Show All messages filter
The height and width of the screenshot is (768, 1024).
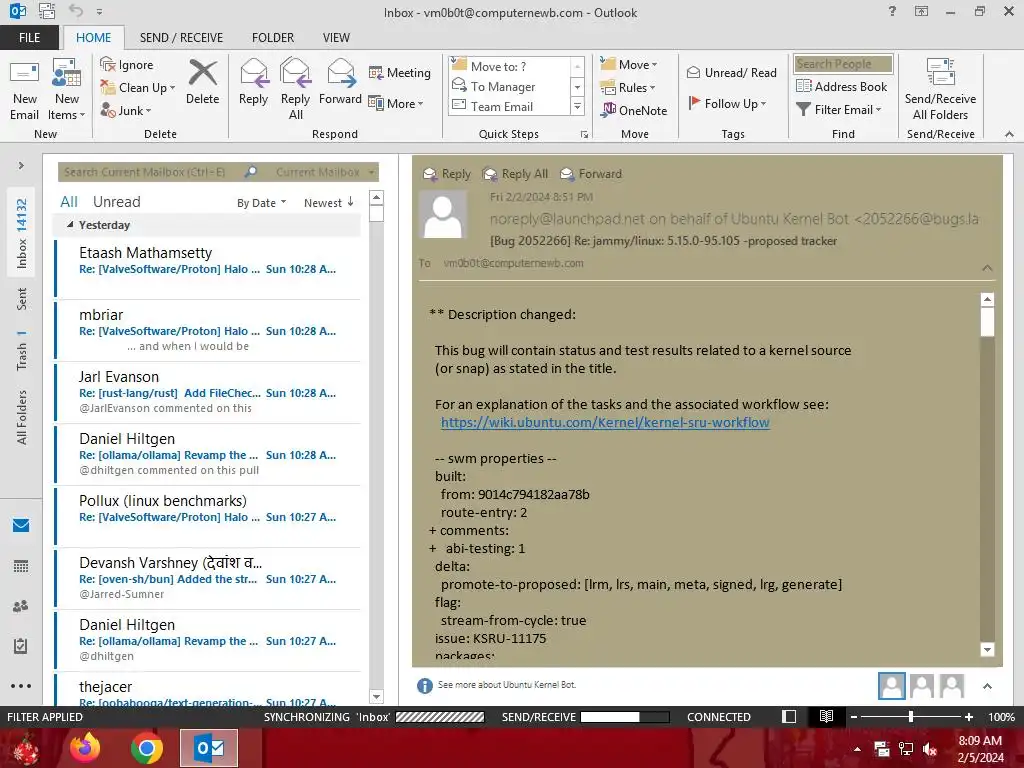click(69, 202)
